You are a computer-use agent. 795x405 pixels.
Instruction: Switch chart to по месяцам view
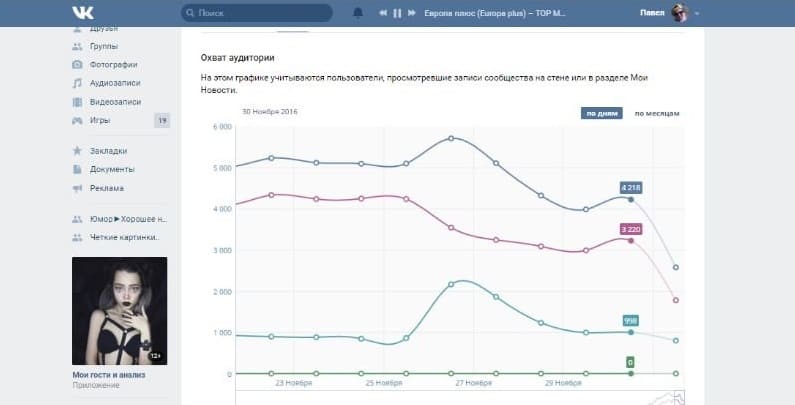(x=657, y=113)
